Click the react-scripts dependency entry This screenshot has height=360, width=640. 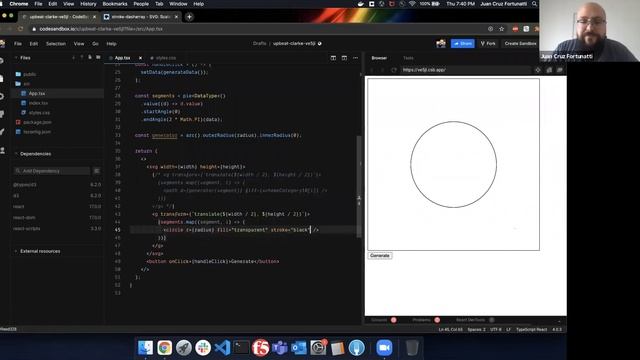point(57,229)
